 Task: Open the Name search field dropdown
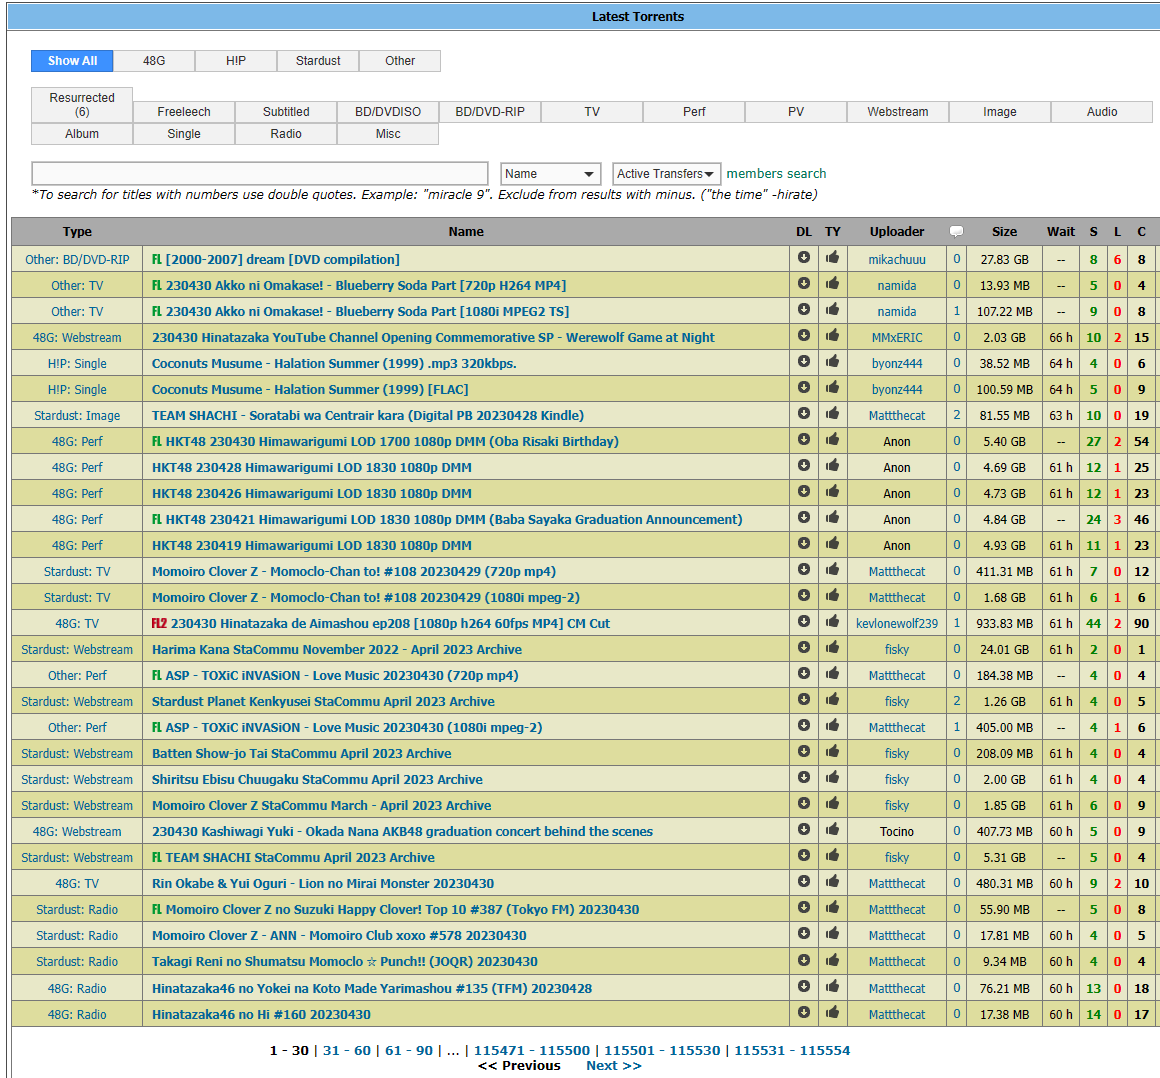[550, 174]
